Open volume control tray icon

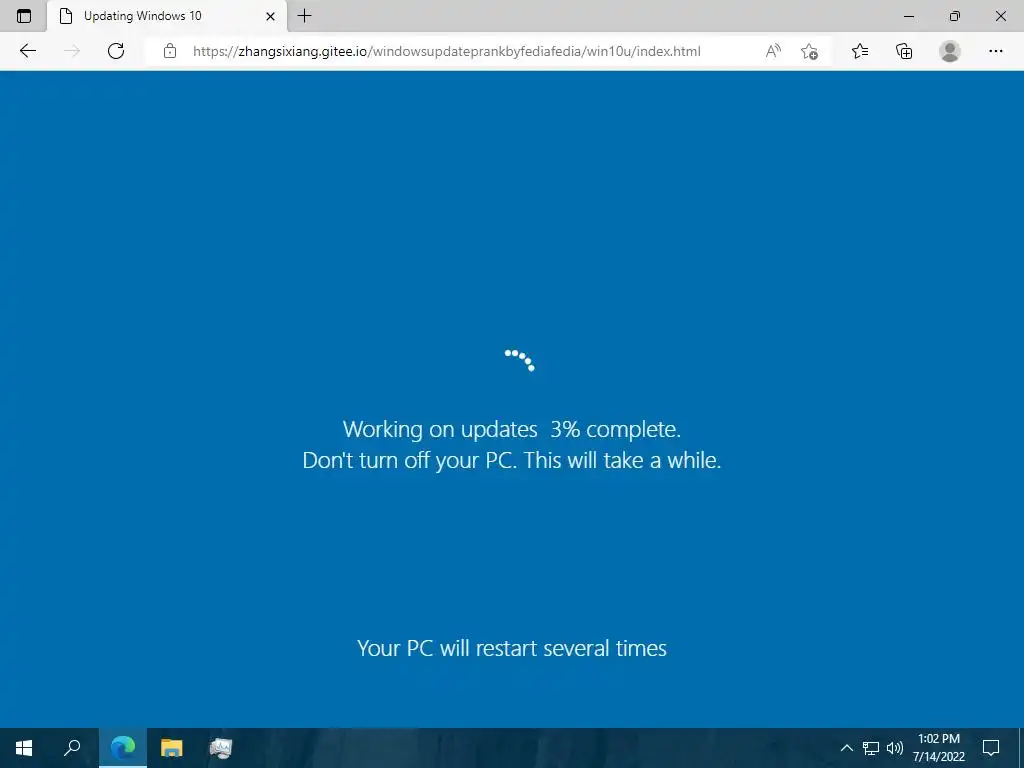tap(895, 748)
